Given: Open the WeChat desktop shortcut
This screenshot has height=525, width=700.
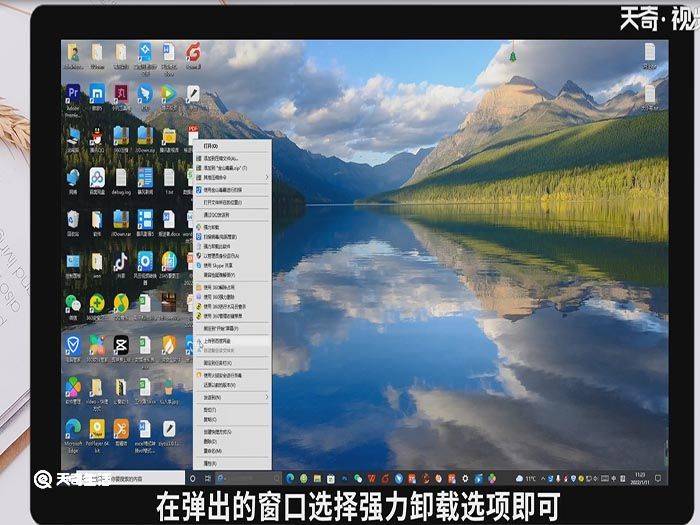Looking at the screenshot, I should [x=73, y=302].
